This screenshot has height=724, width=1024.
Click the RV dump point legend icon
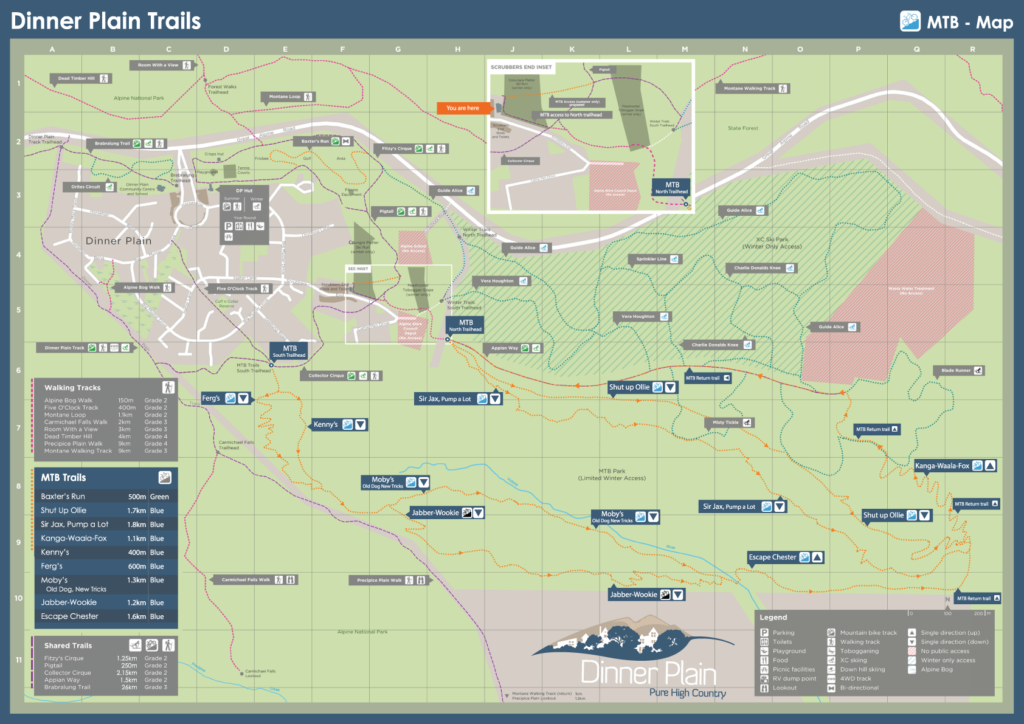766,678
